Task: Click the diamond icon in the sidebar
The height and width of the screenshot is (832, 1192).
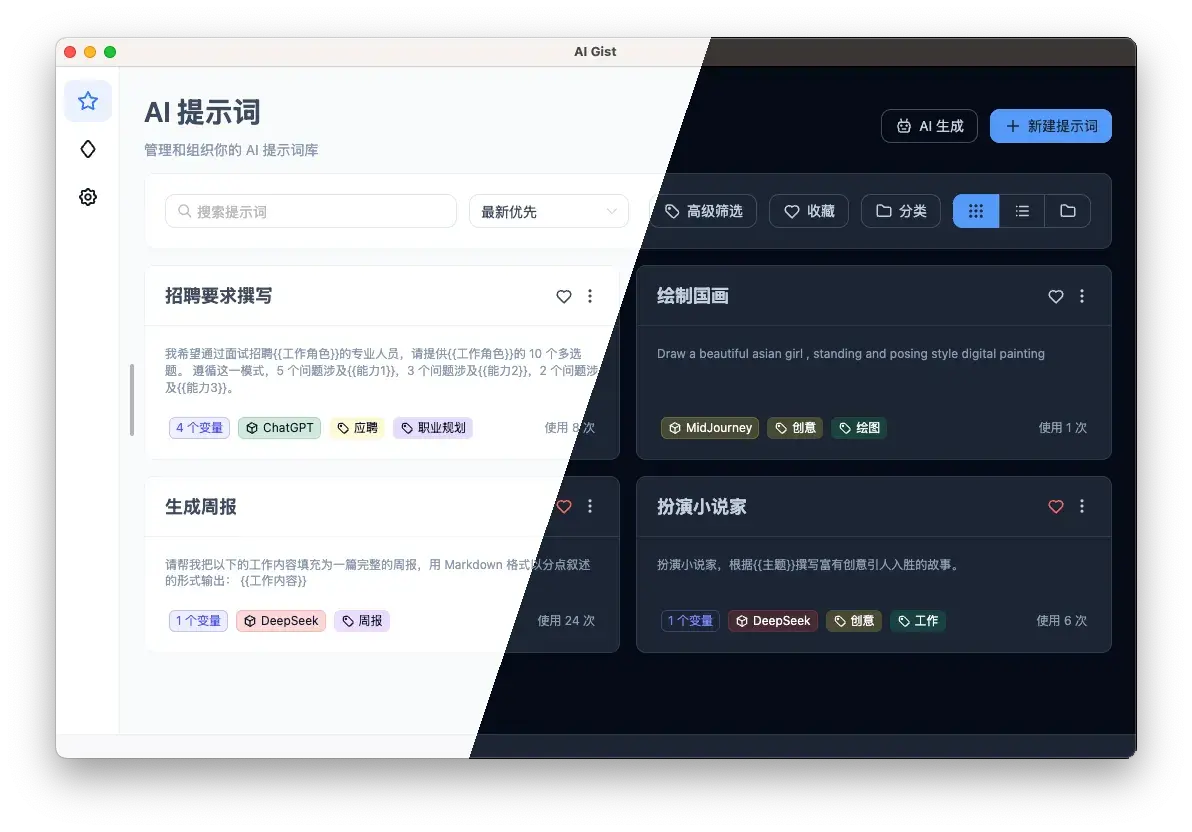Action: [87, 148]
